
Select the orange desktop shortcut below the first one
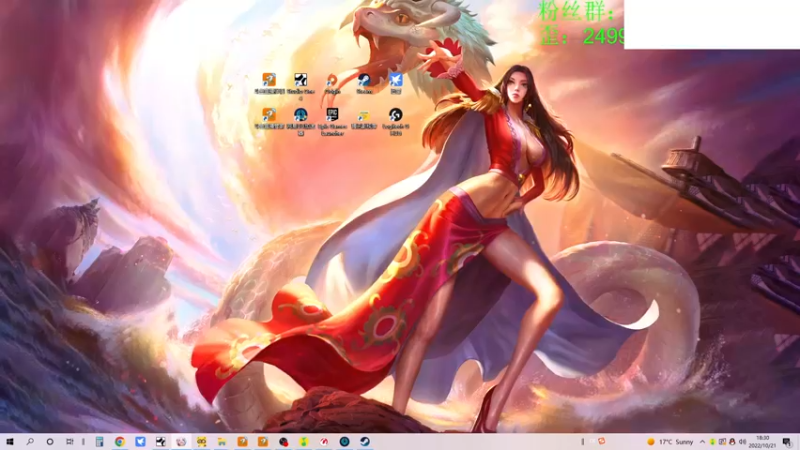[x=269, y=118]
